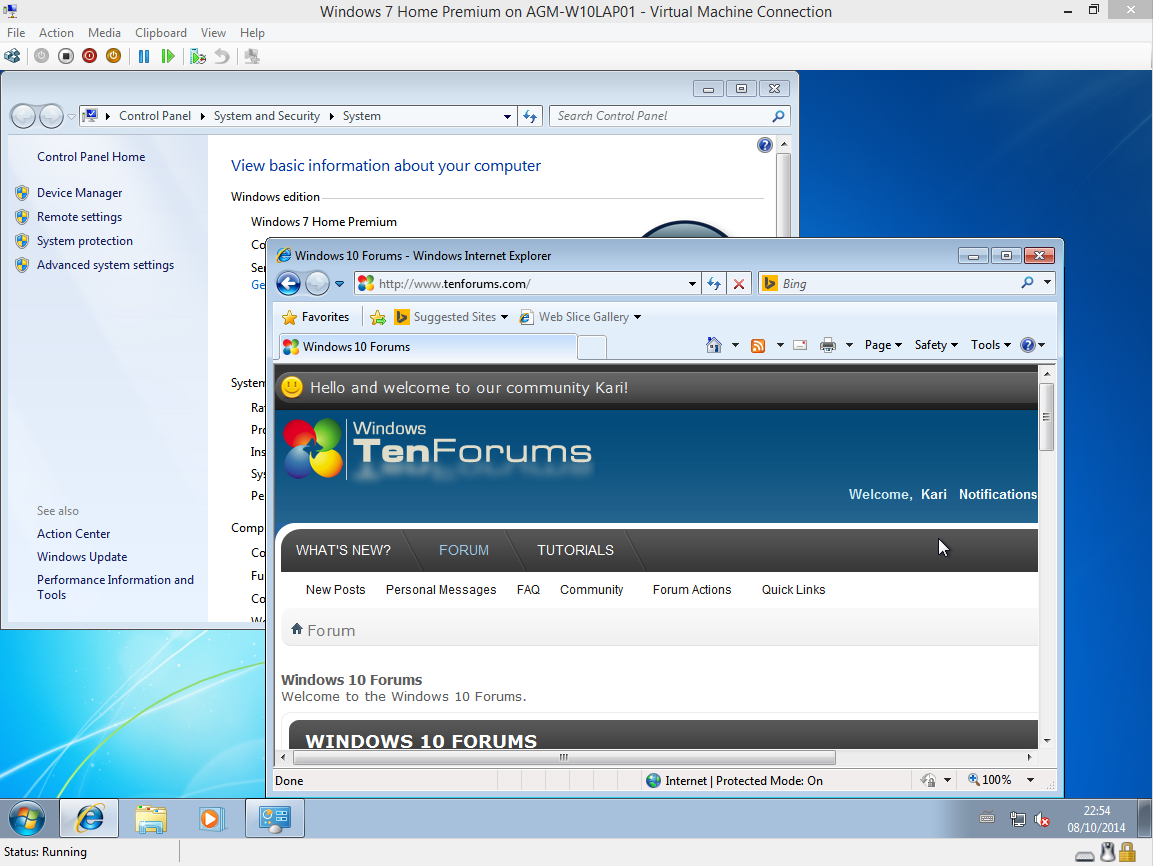Click the IE Read Mail icon

(800, 346)
